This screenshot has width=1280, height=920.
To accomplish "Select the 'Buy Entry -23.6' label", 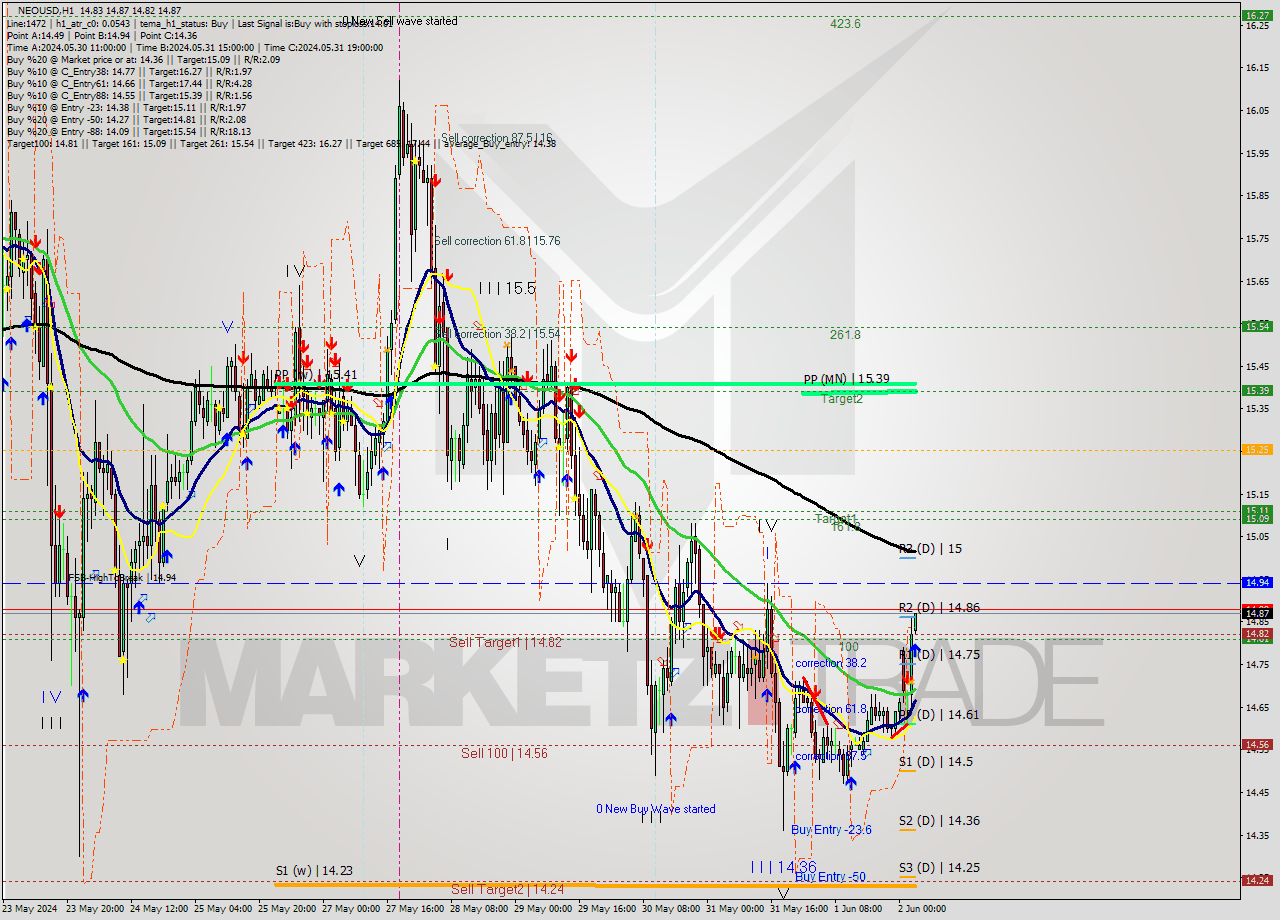I will click(831, 830).
